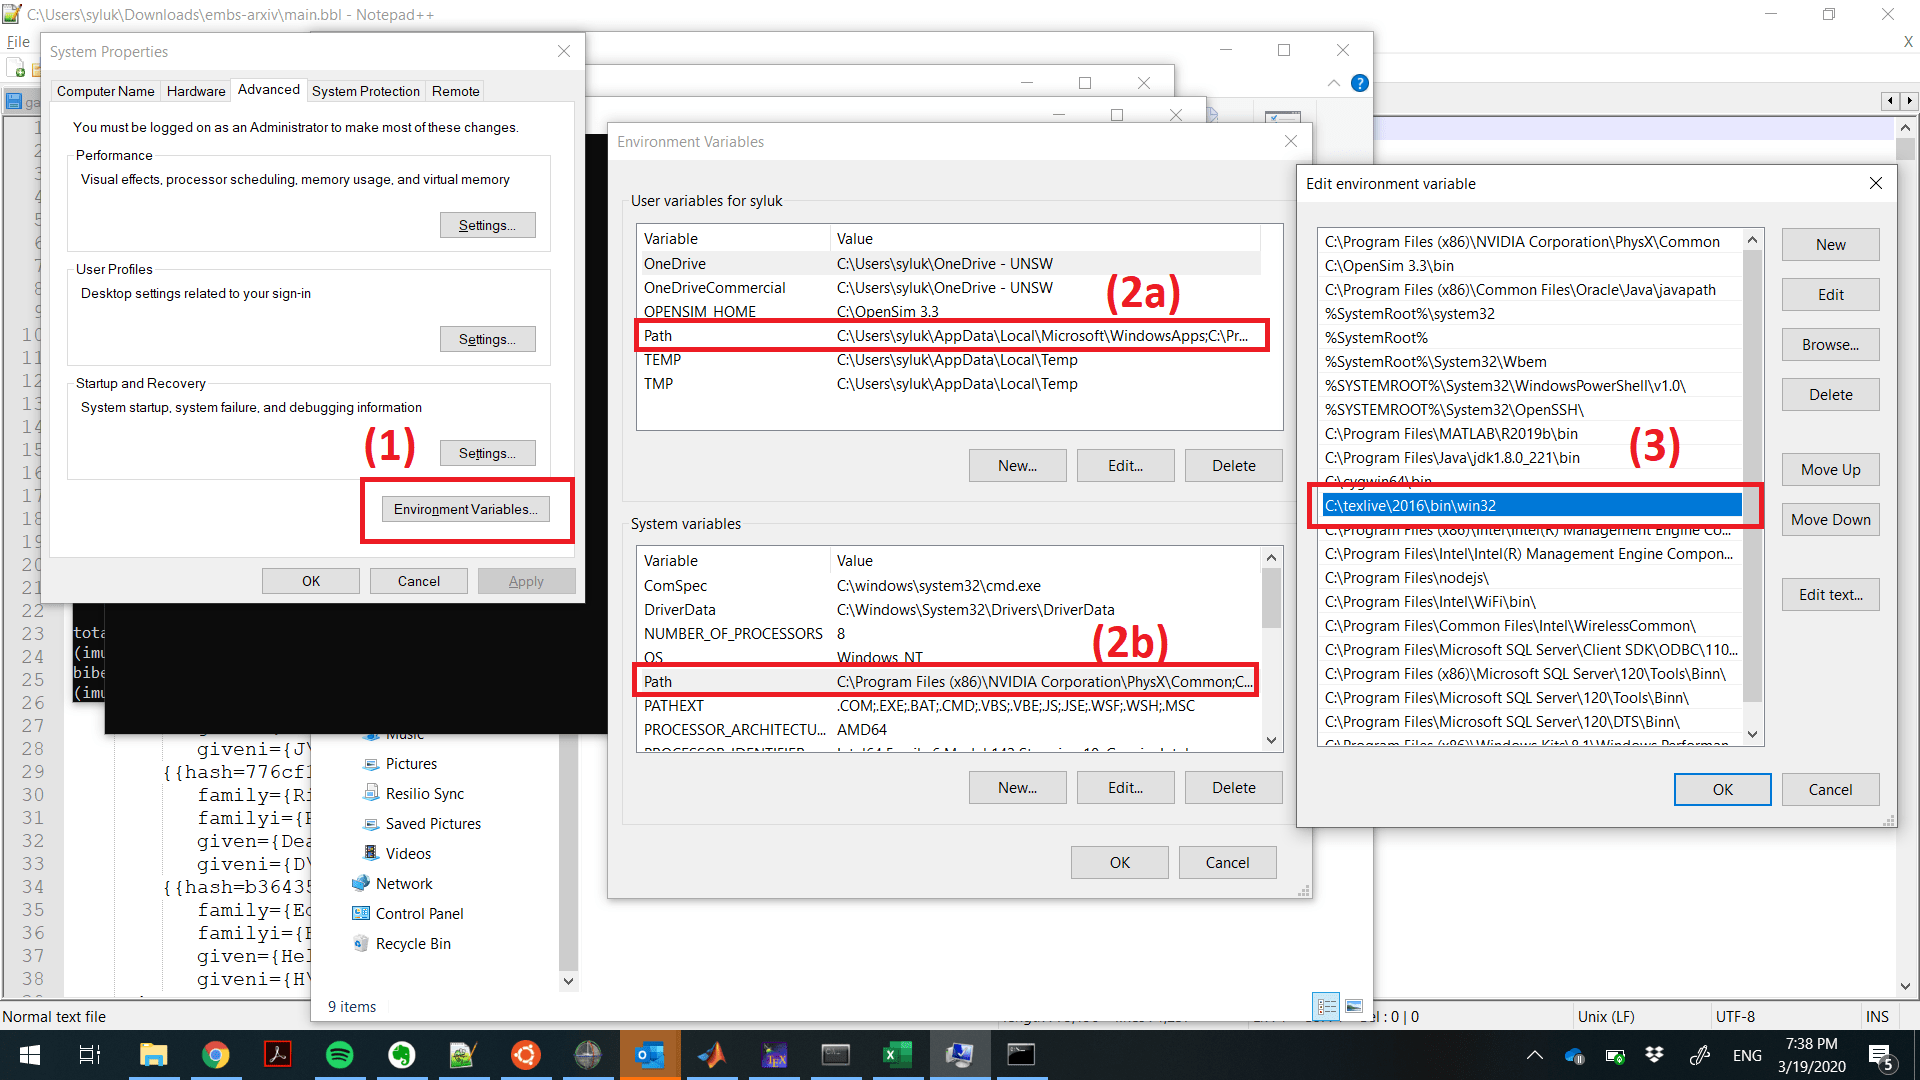The image size is (1920, 1080).
Task: Show hidden system tray icons
Action: tap(1534, 1055)
